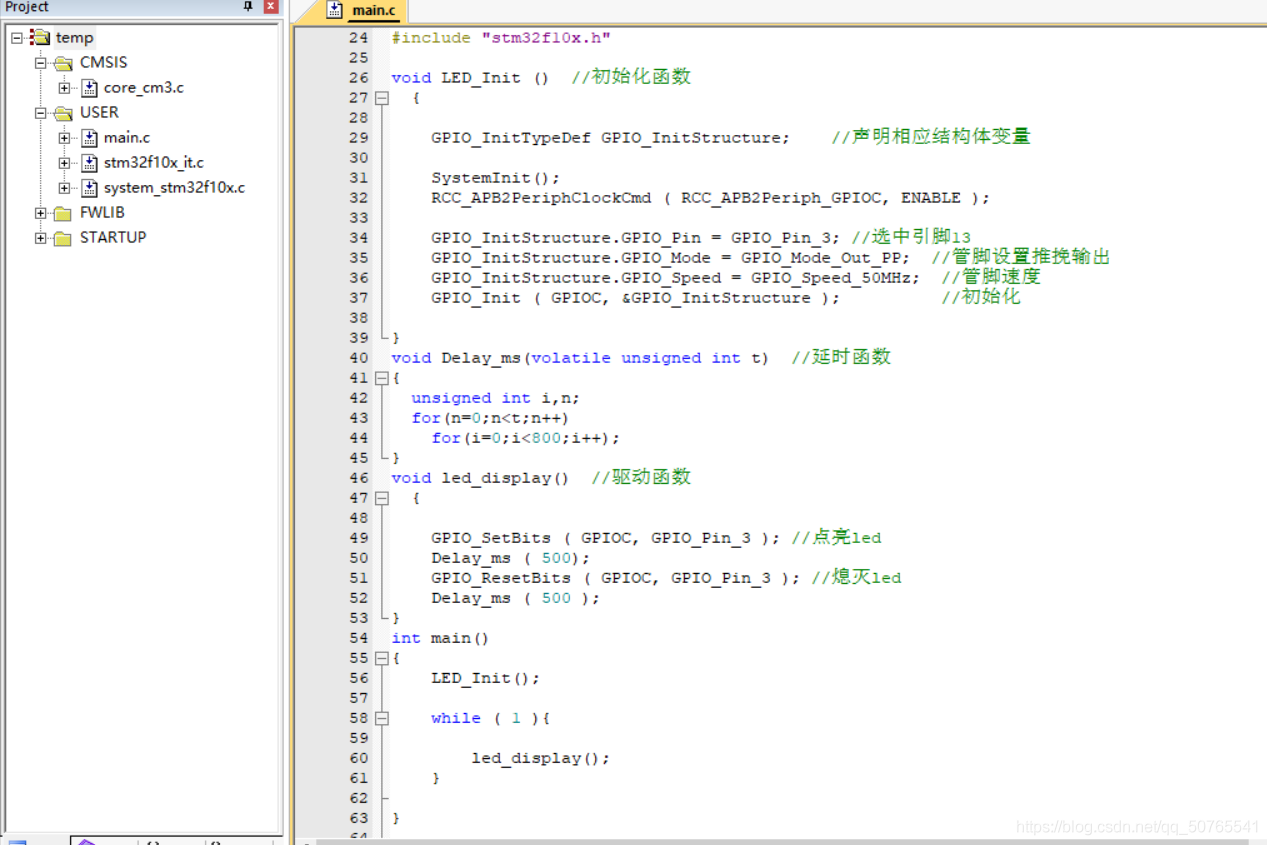Expand system_stm32f10x.c dependencies
Screen dimensions: 1267x845
point(64,188)
